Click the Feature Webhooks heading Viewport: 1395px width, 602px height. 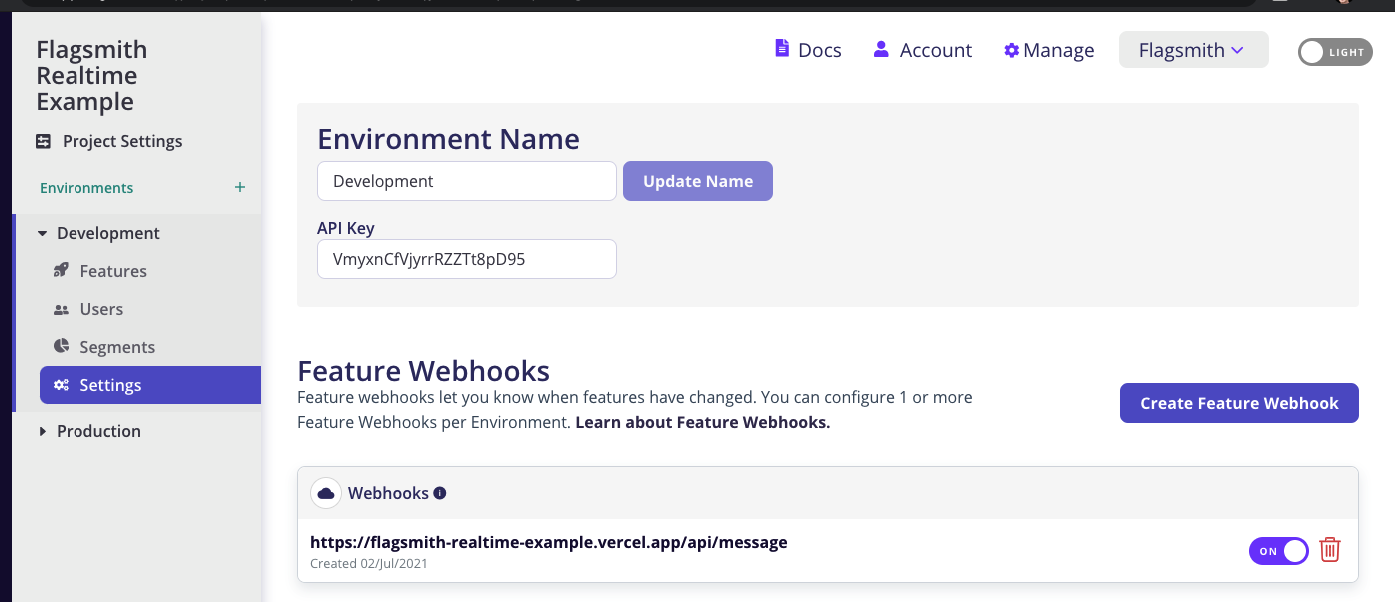(424, 371)
